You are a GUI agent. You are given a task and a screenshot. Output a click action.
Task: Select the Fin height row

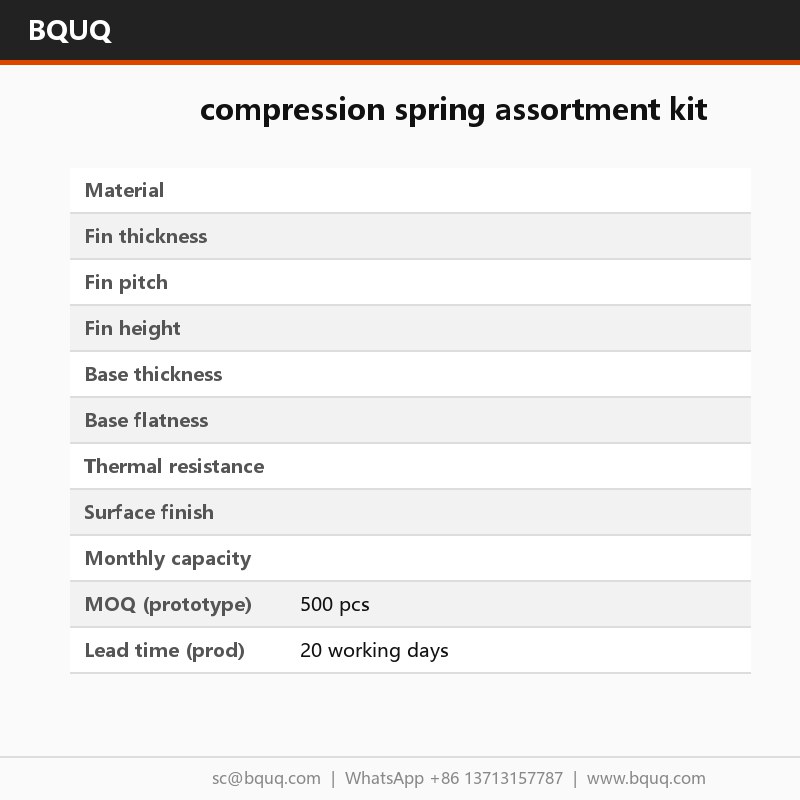pyautogui.click(x=410, y=328)
